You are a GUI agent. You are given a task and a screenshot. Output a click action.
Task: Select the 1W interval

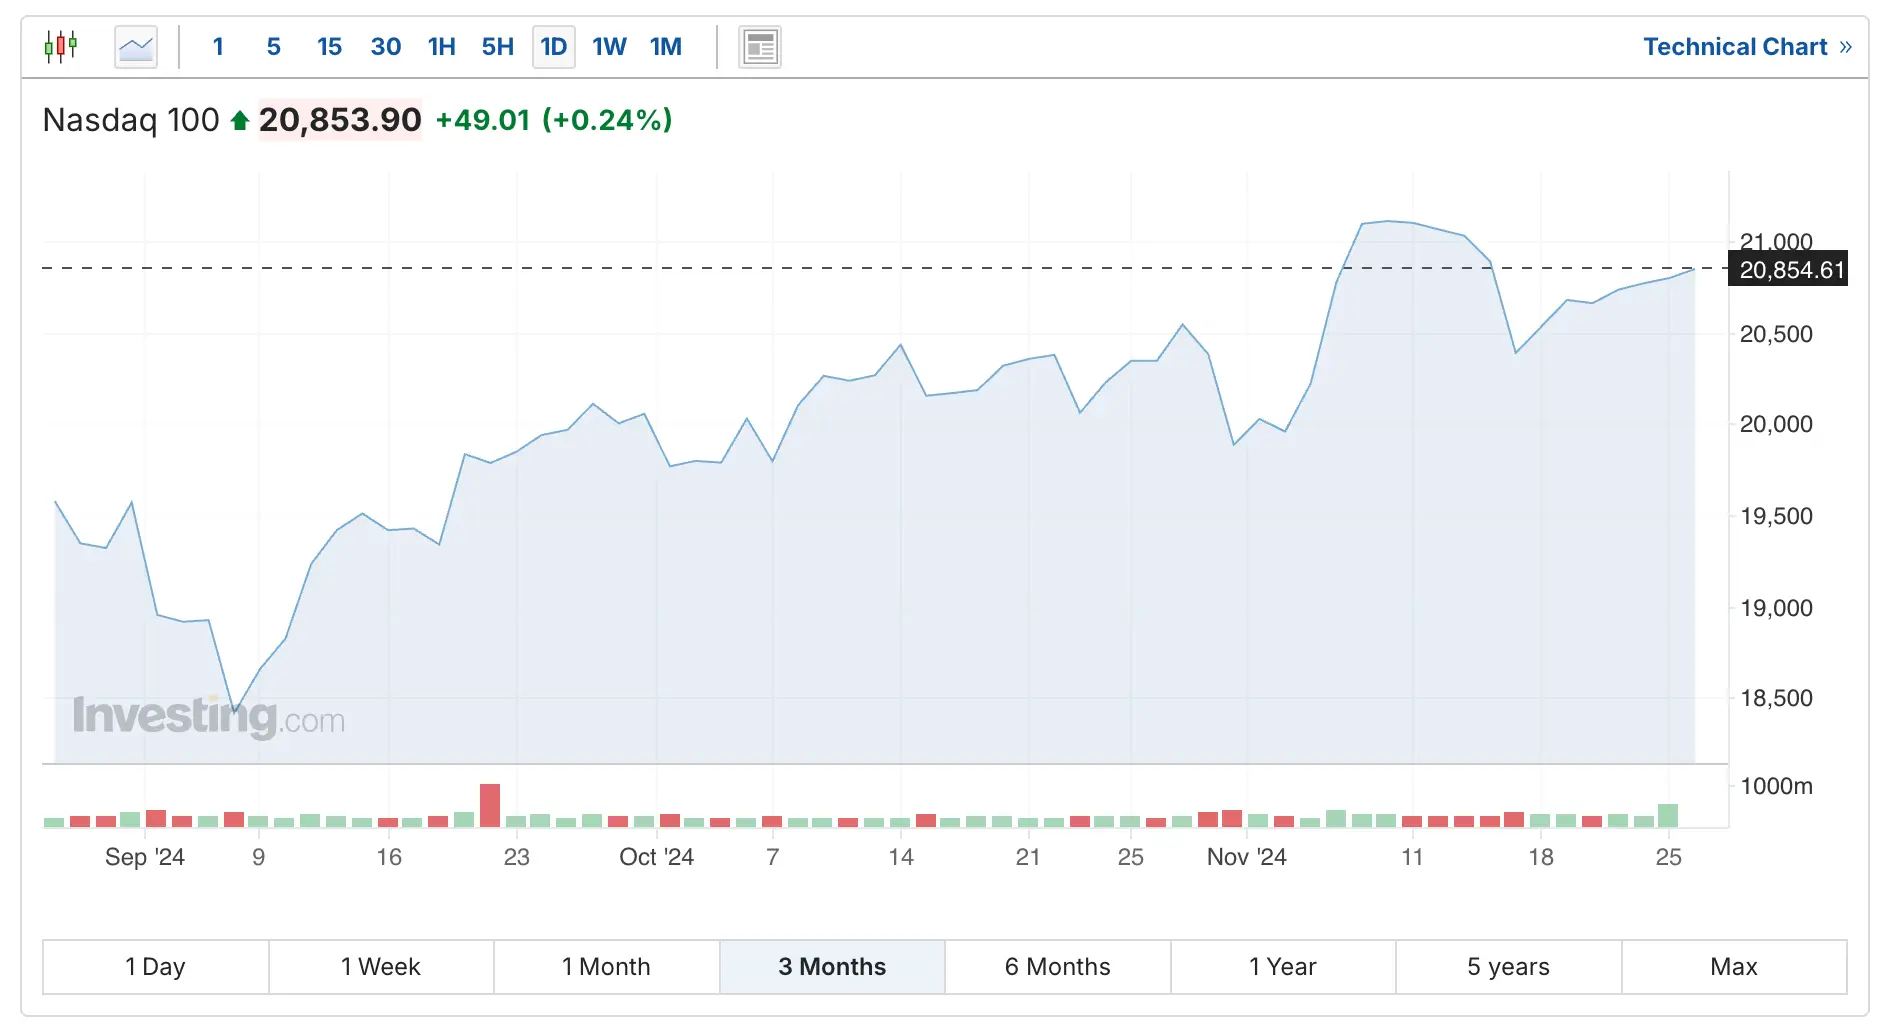coord(609,47)
